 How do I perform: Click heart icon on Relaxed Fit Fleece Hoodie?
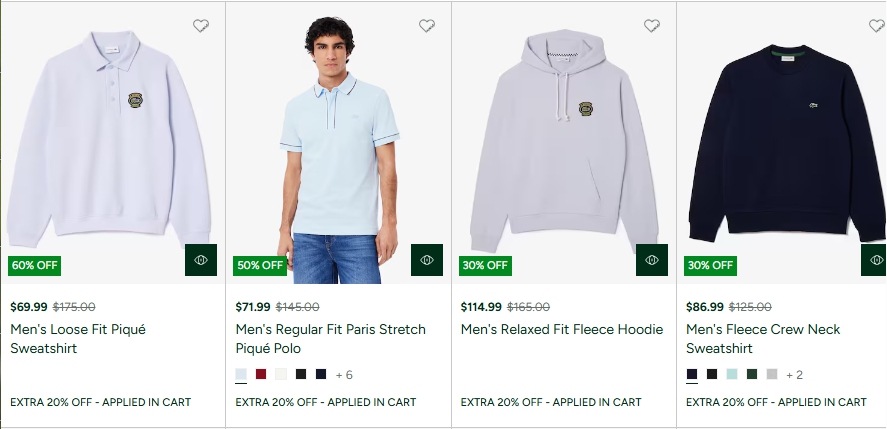[x=652, y=26]
